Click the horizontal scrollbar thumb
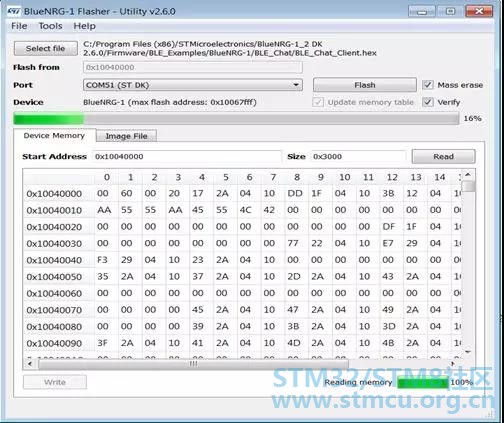The image size is (504, 423). (193, 364)
